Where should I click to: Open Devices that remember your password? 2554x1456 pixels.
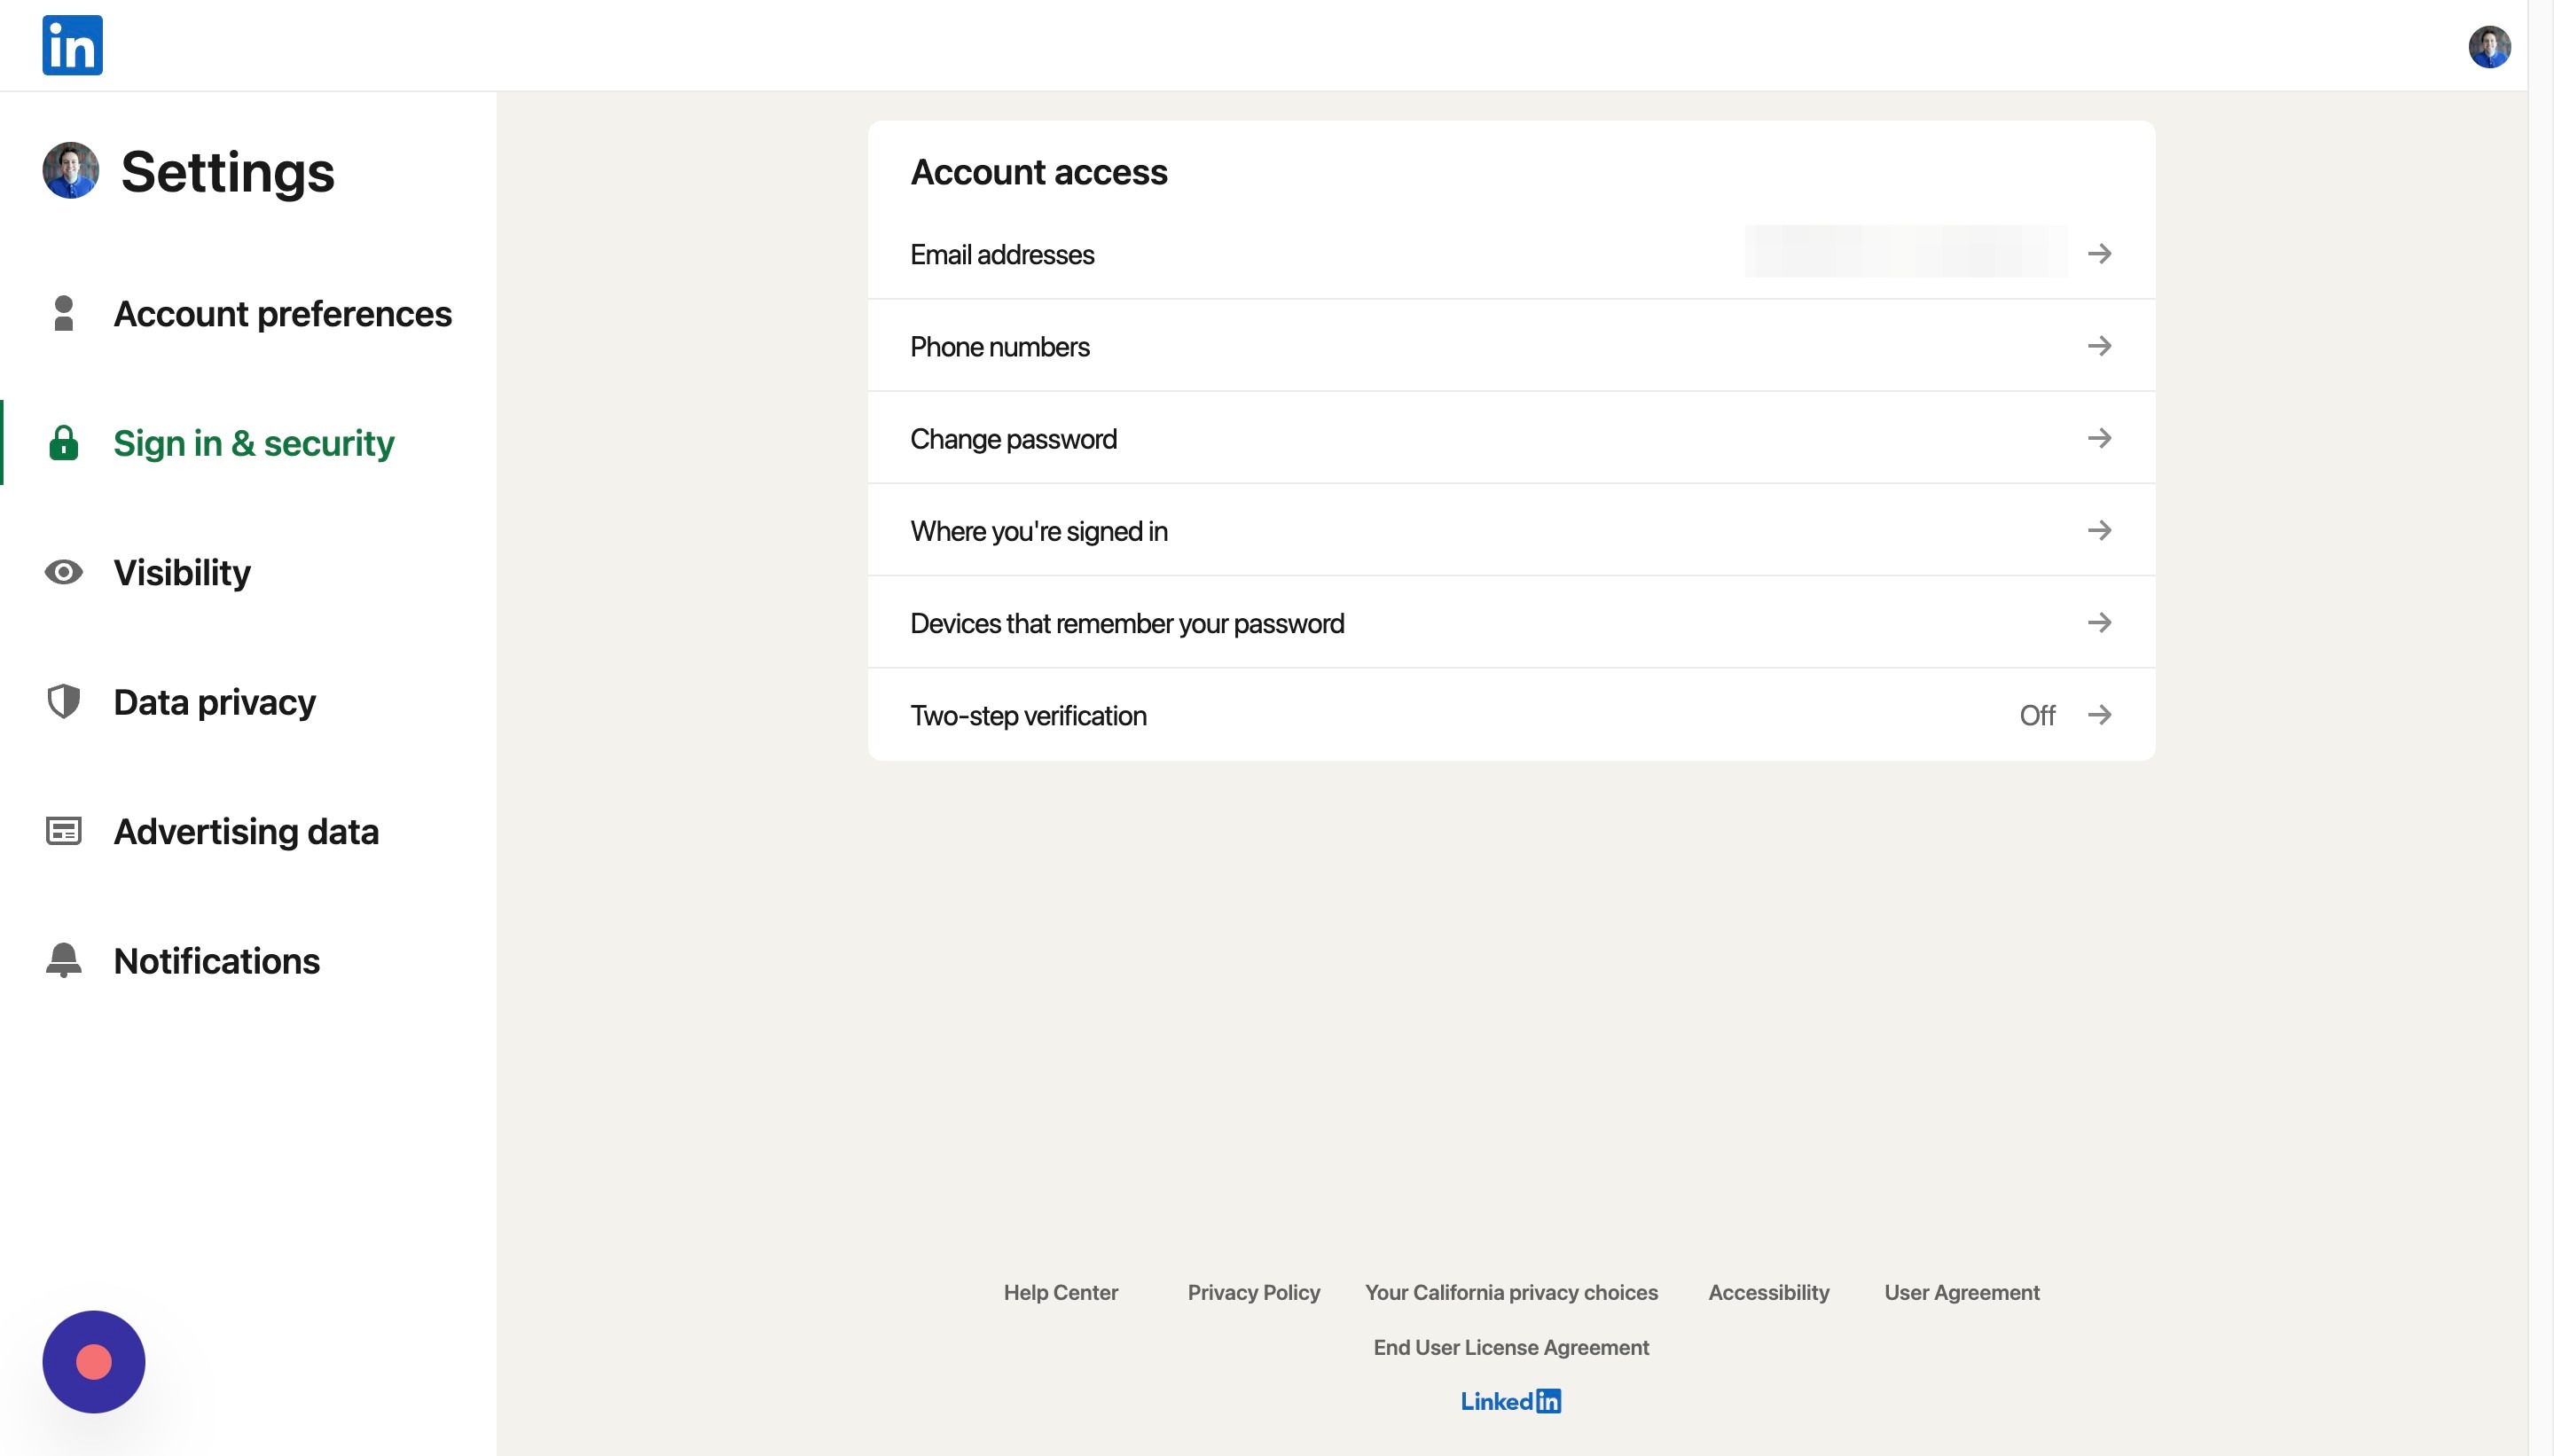(x=1127, y=623)
